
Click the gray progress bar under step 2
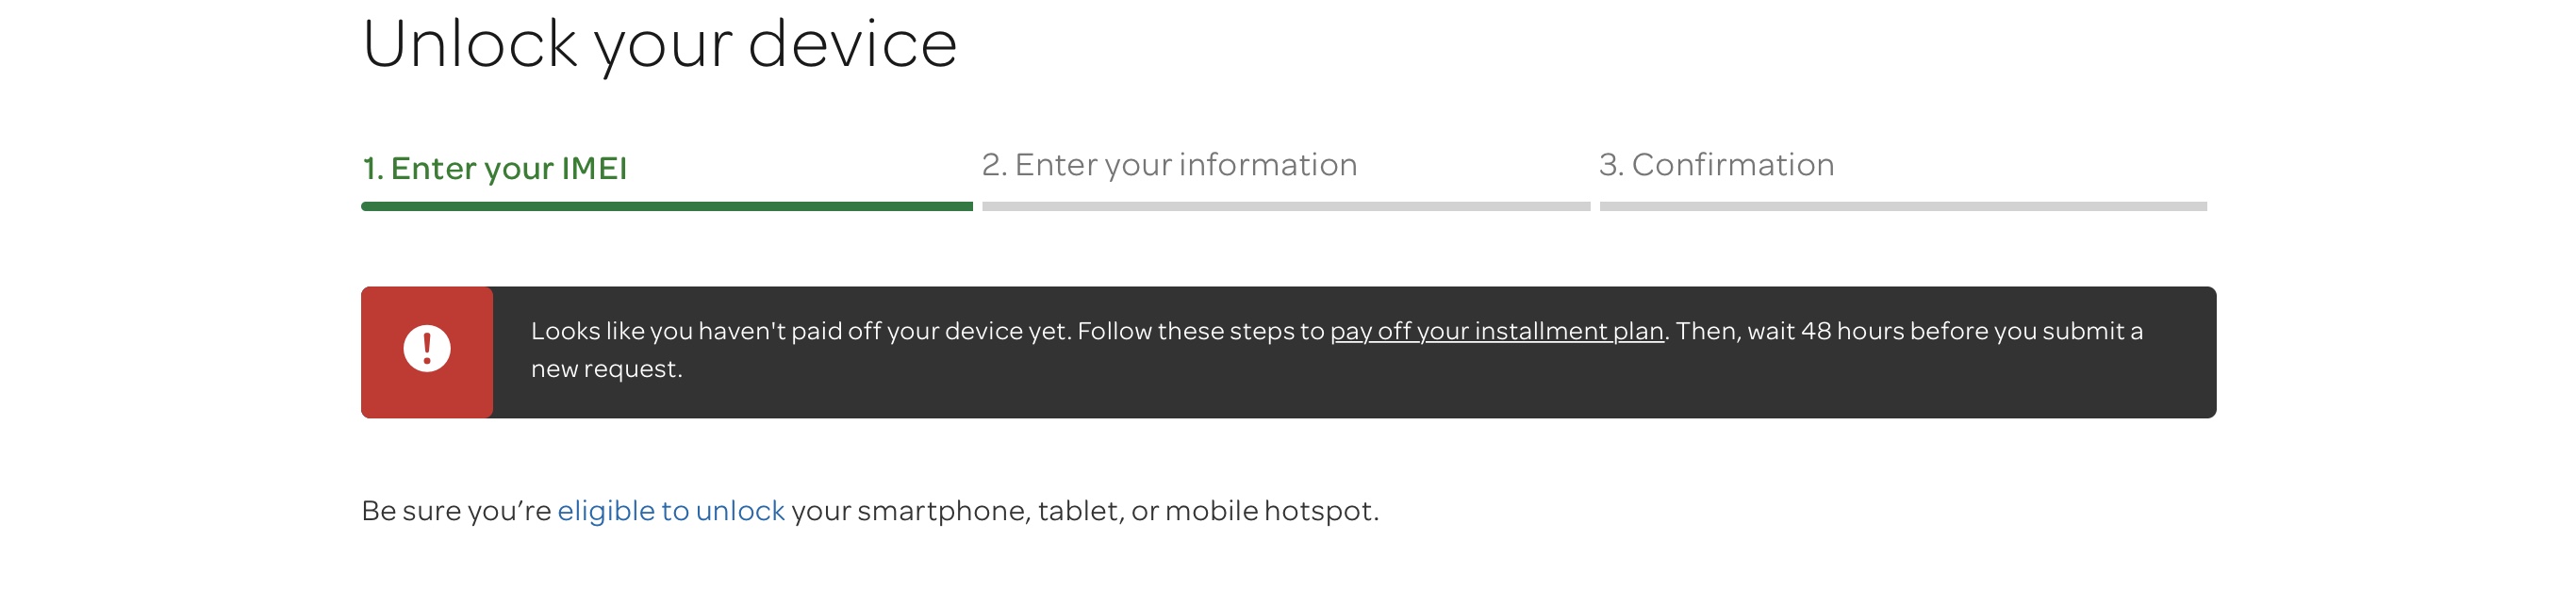[1285, 206]
